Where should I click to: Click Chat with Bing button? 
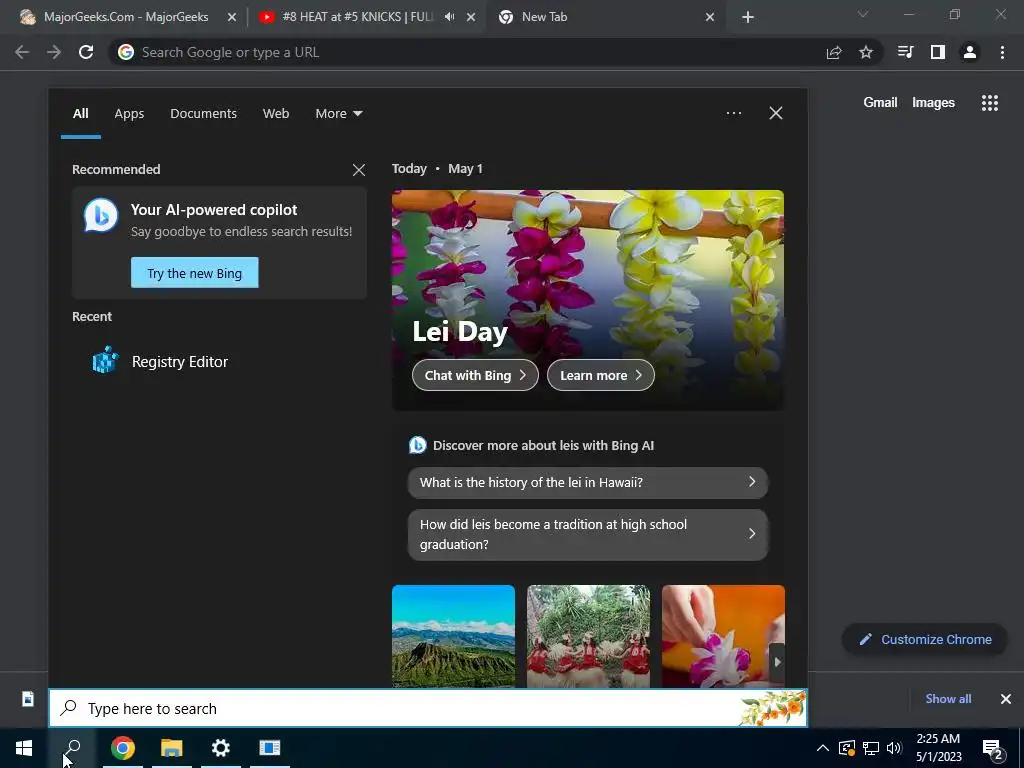475,376
